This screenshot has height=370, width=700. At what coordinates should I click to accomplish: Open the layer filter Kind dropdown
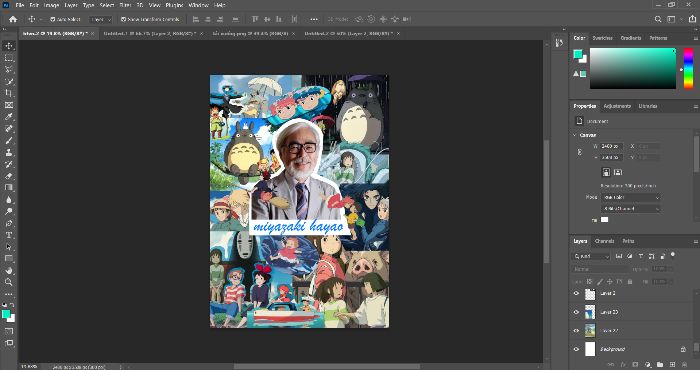pos(591,256)
